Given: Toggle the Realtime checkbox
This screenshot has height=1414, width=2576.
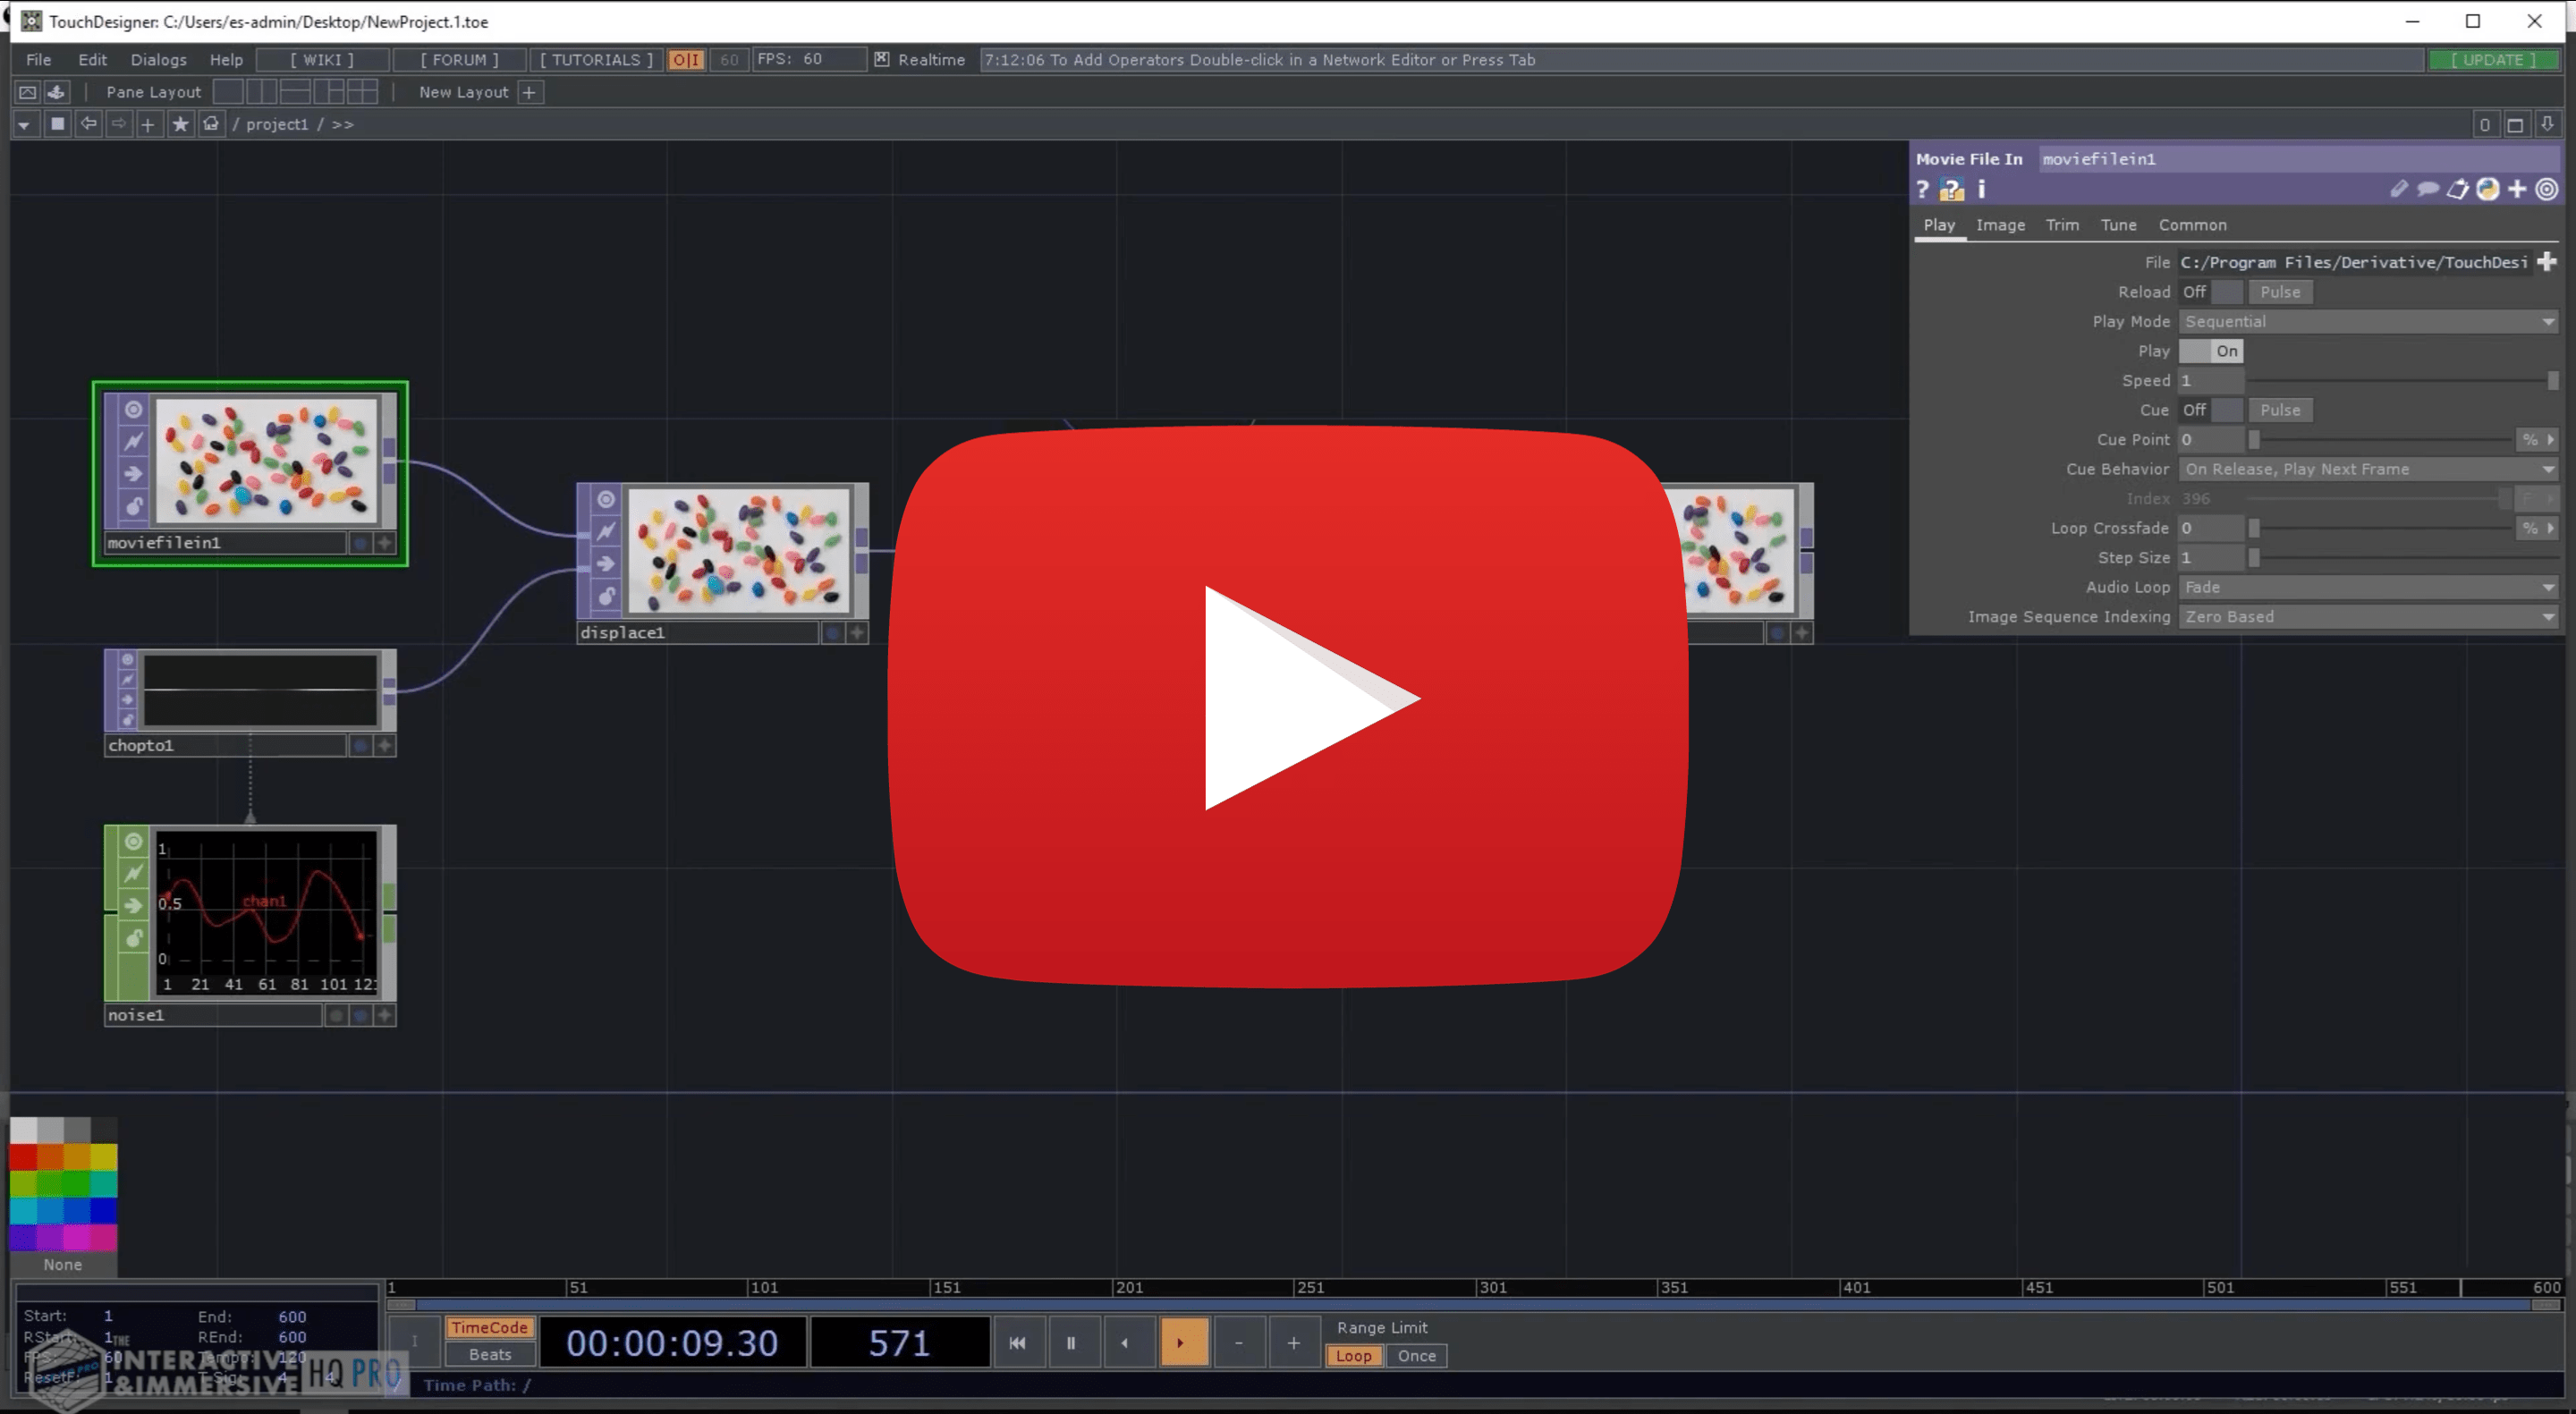Looking at the screenshot, I should [882, 60].
